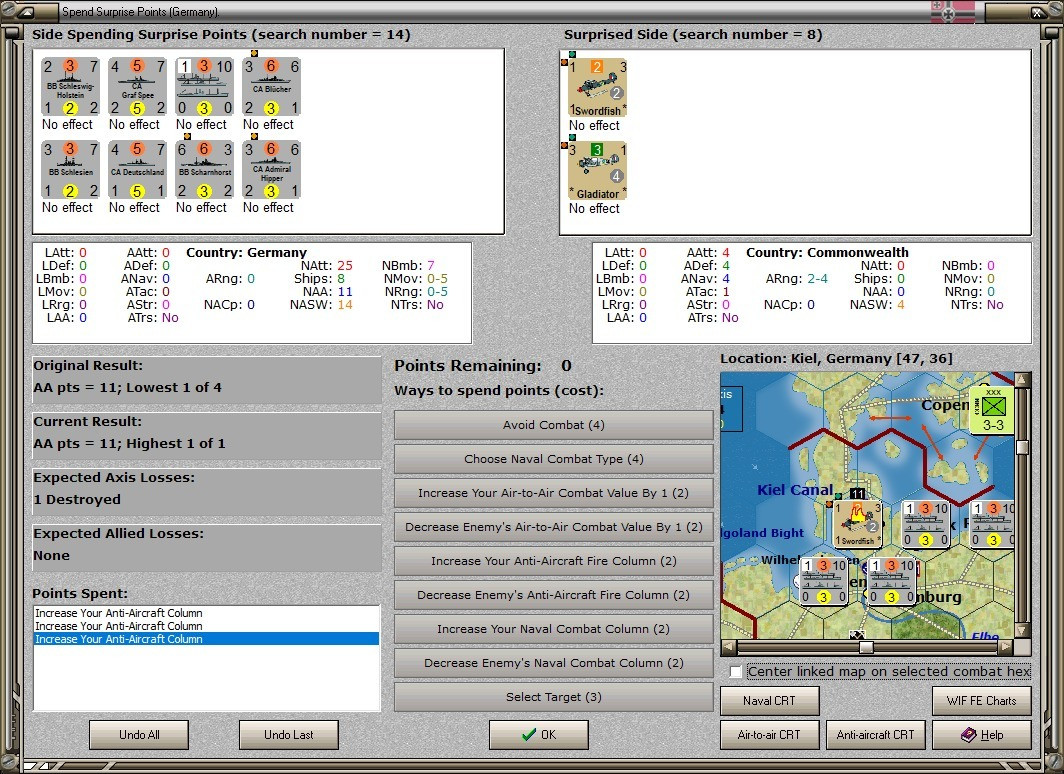Viewport: 1064px width, 774px height.
Task: Click Country: Commonwealth header text
Action: click(x=827, y=252)
